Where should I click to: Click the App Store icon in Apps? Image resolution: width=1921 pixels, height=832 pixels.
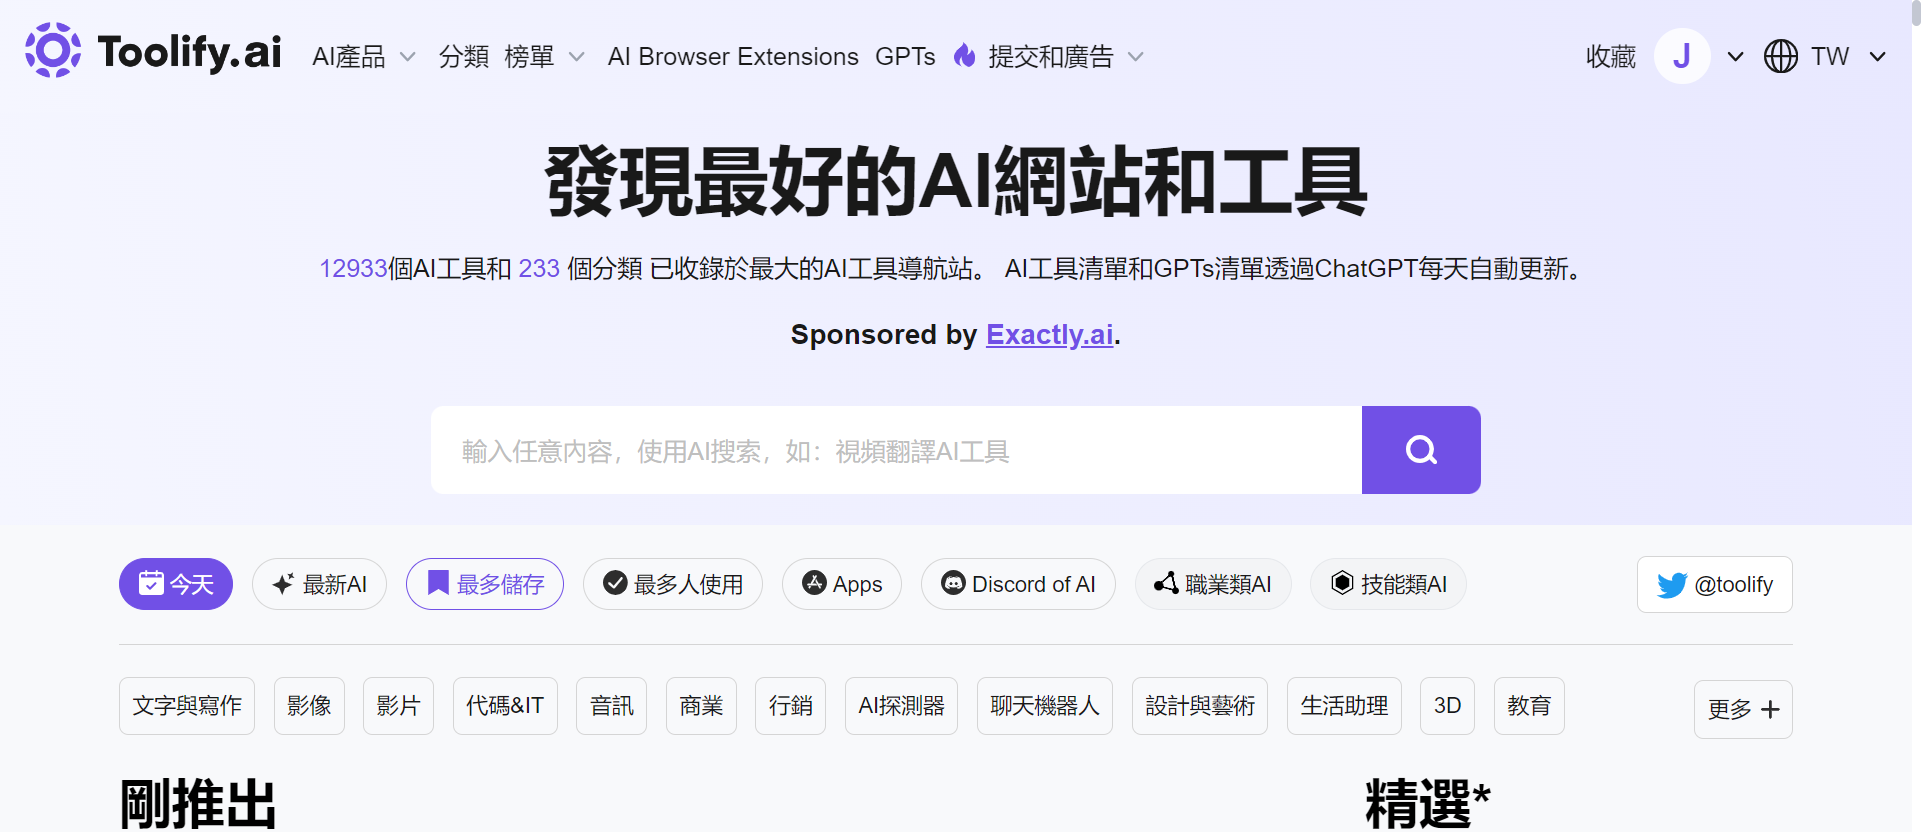click(815, 583)
